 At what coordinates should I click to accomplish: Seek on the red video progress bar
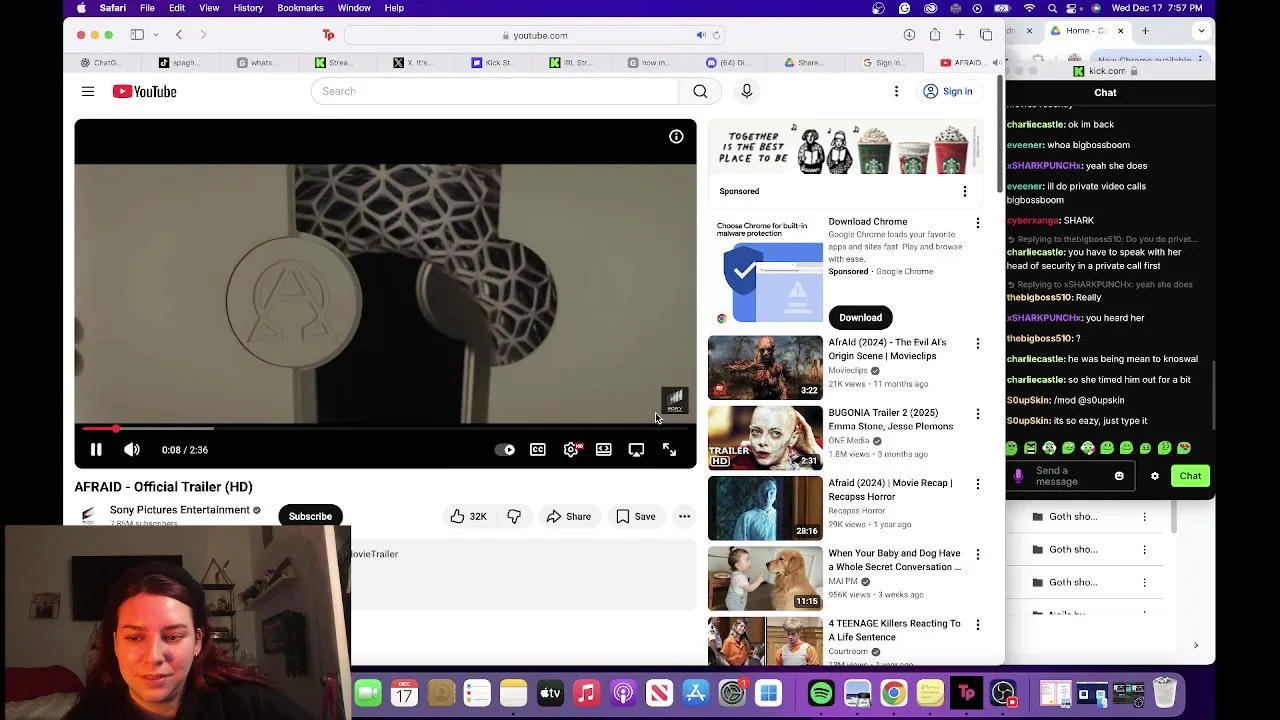click(385, 428)
